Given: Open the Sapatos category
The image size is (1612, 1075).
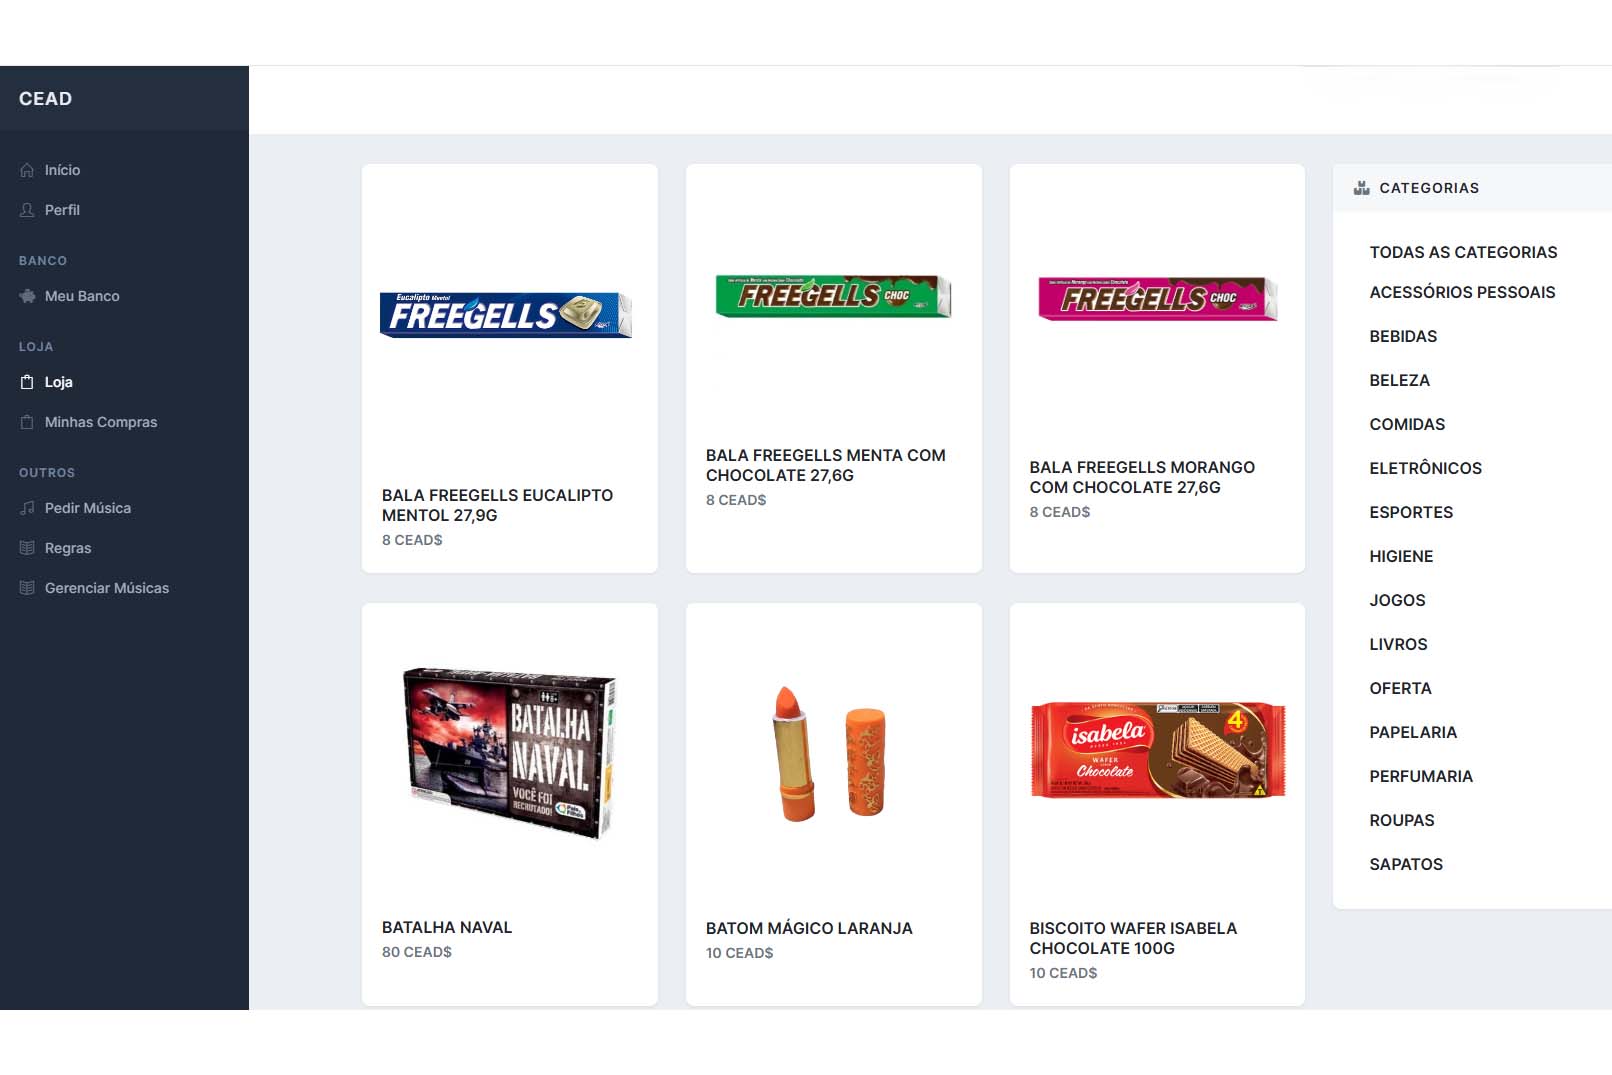Looking at the screenshot, I should [1406, 865].
